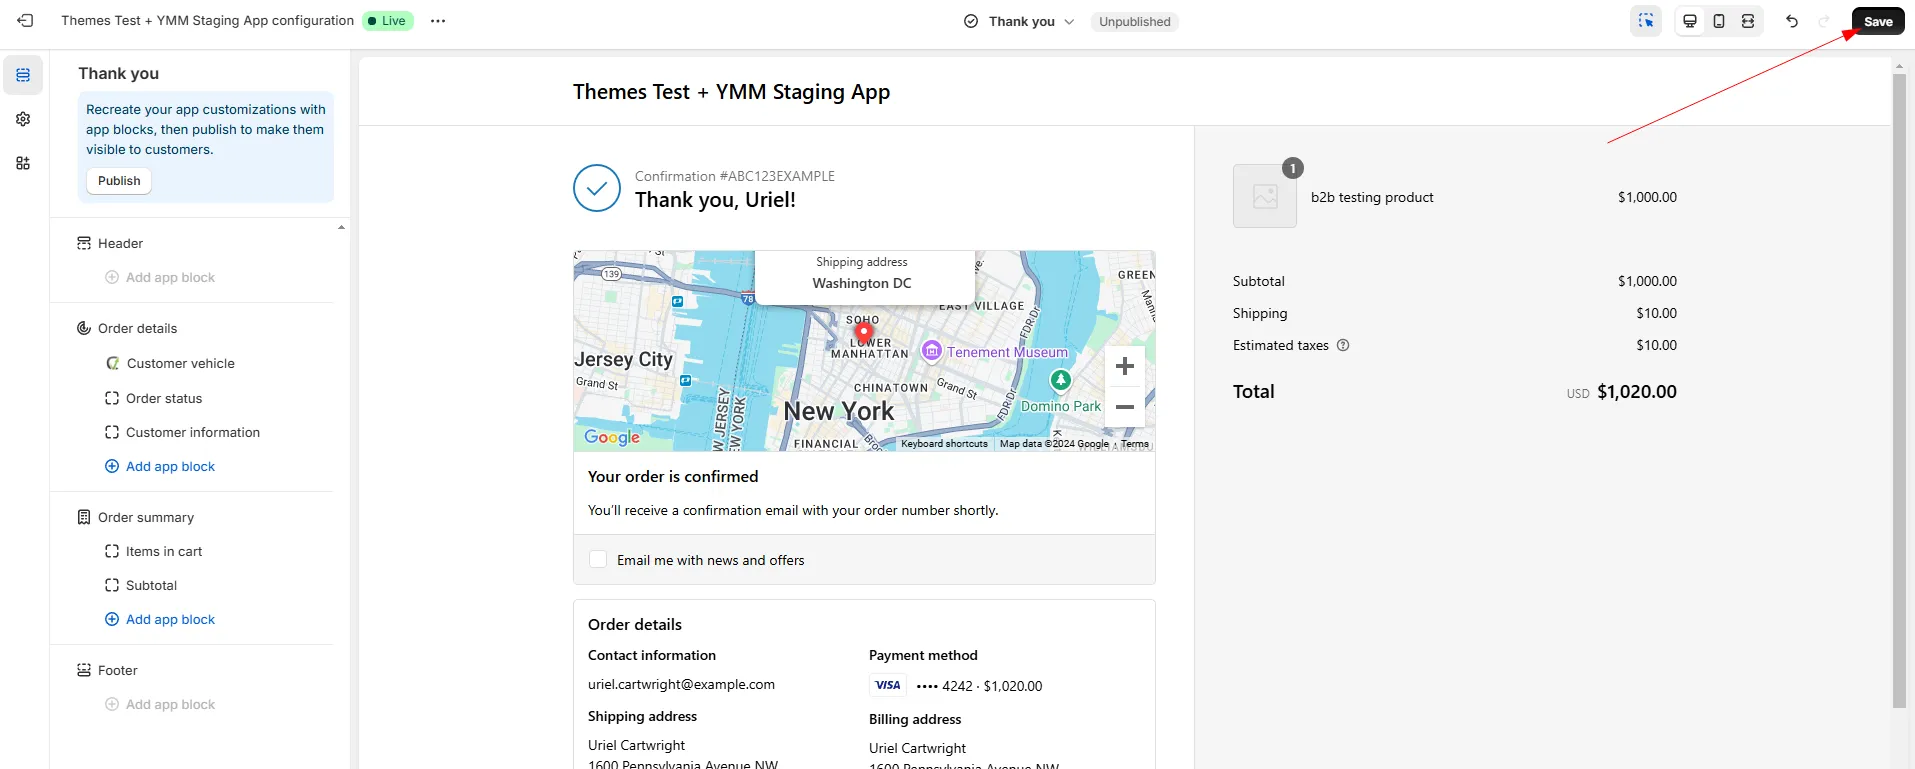Check Email me with news and offers
1915x769 pixels.
pyautogui.click(x=598, y=560)
